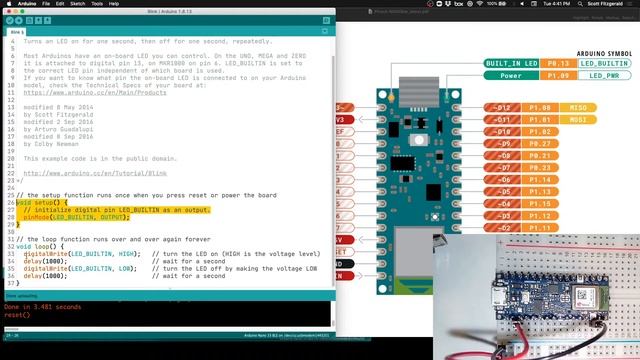Click the ~D12 pin label
640x360 pixels.
[x=502, y=108]
